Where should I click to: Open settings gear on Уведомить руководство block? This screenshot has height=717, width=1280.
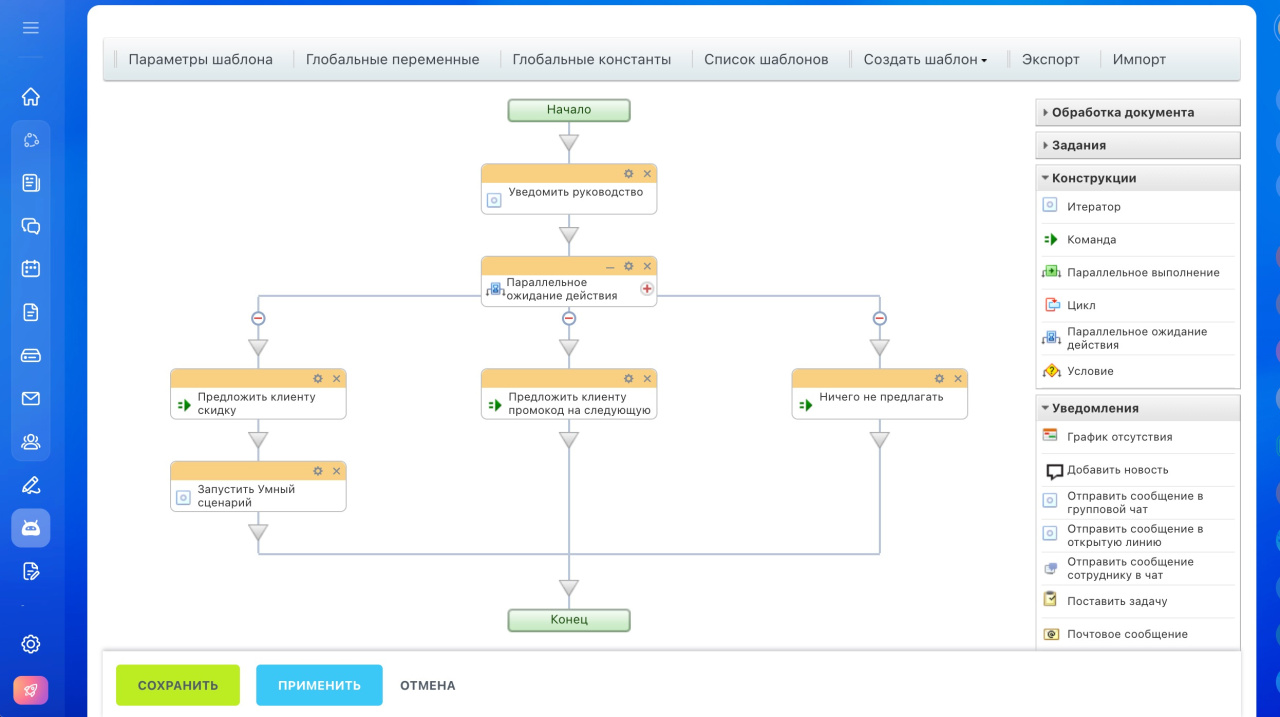[629, 174]
